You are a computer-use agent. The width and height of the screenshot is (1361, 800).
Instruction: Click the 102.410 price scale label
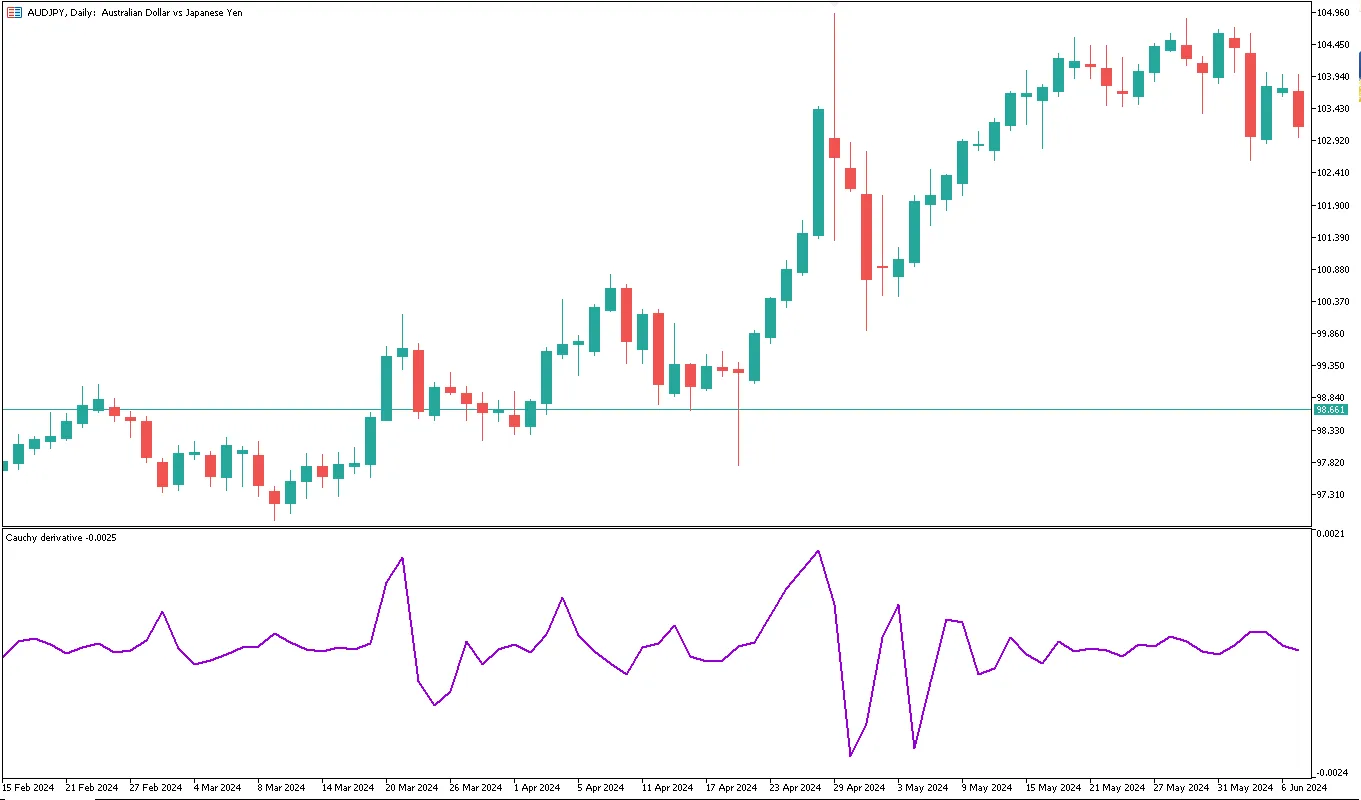pyautogui.click(x=1334, y=173)
